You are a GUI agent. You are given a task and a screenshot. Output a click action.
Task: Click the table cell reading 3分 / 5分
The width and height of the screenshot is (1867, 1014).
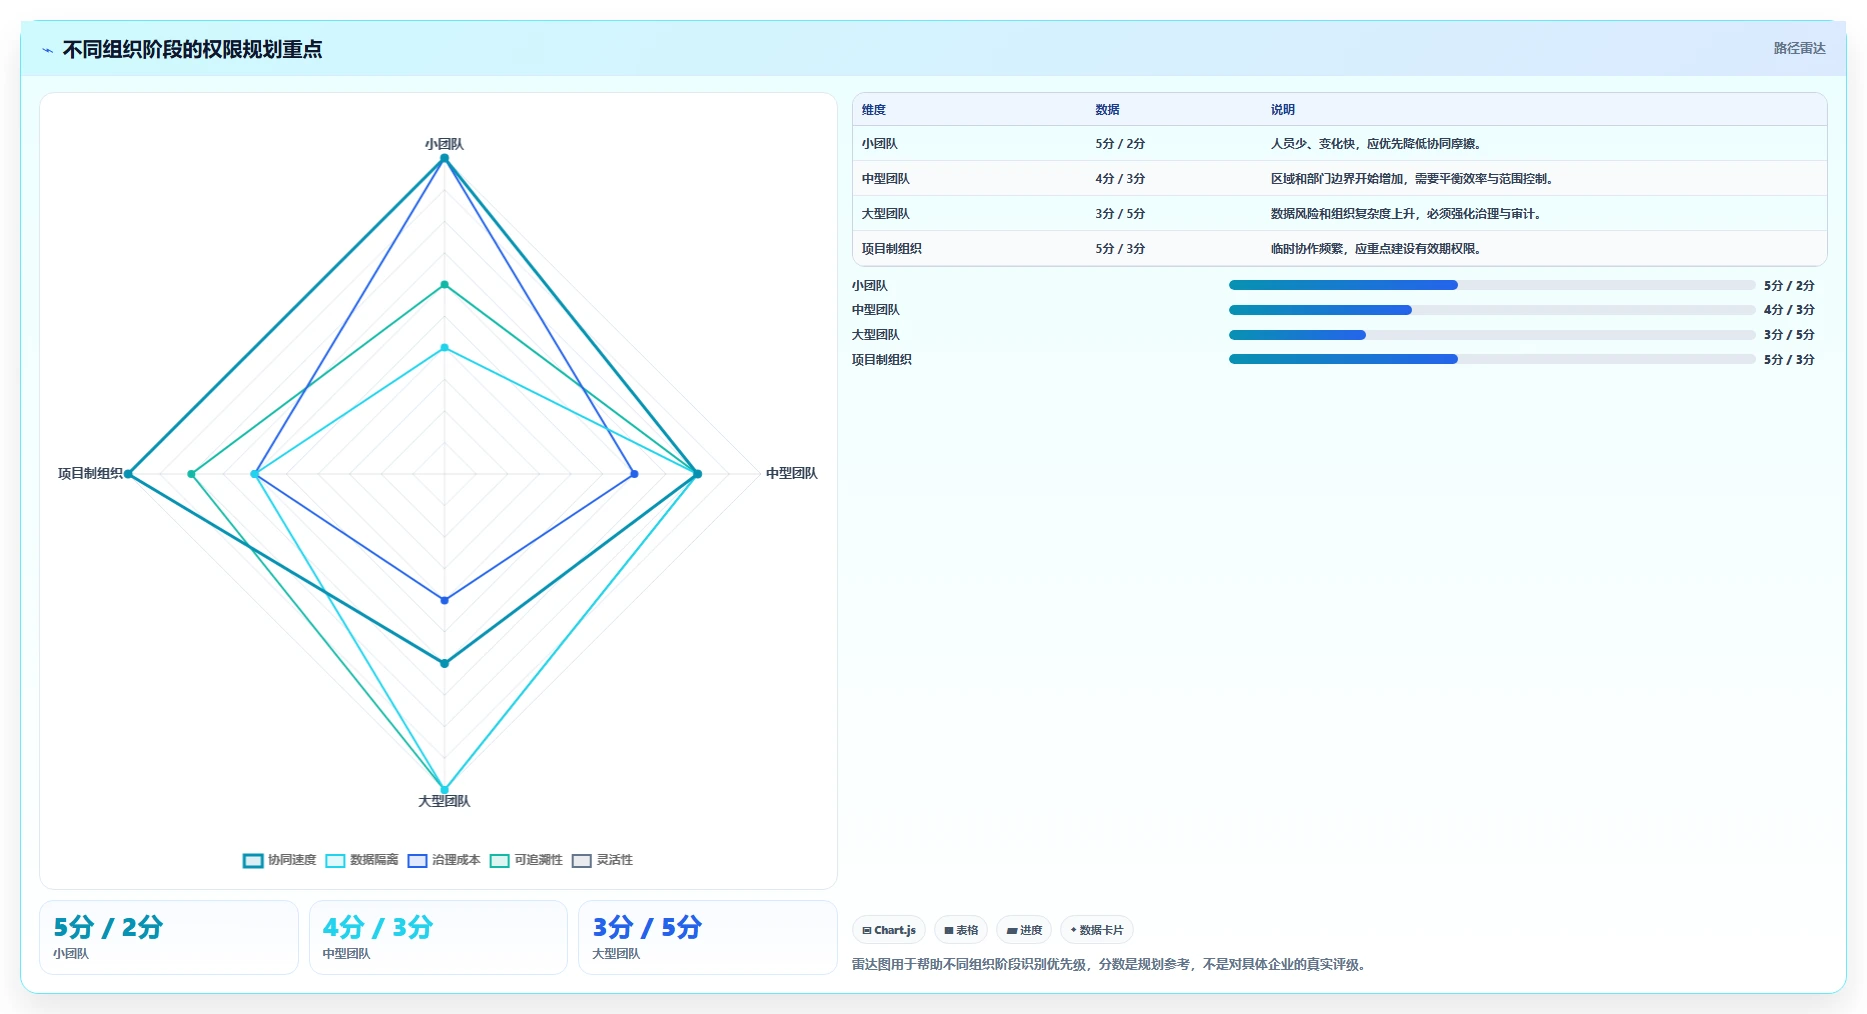[x=1120, y=214]
